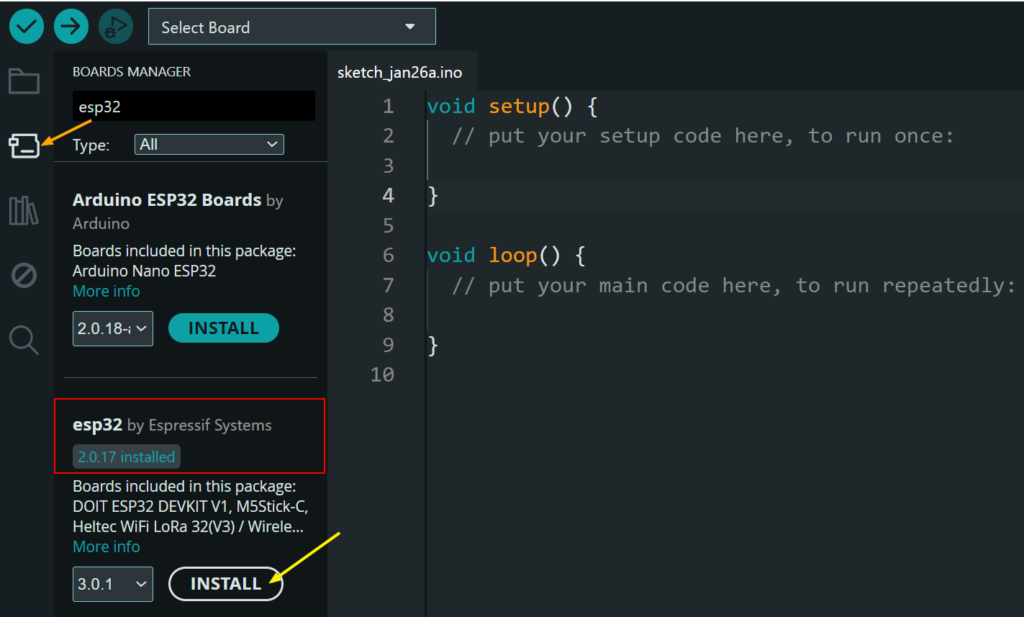
Task: Install the Arduino ESP32 Boards package
Action: click(x=223, y=328)
